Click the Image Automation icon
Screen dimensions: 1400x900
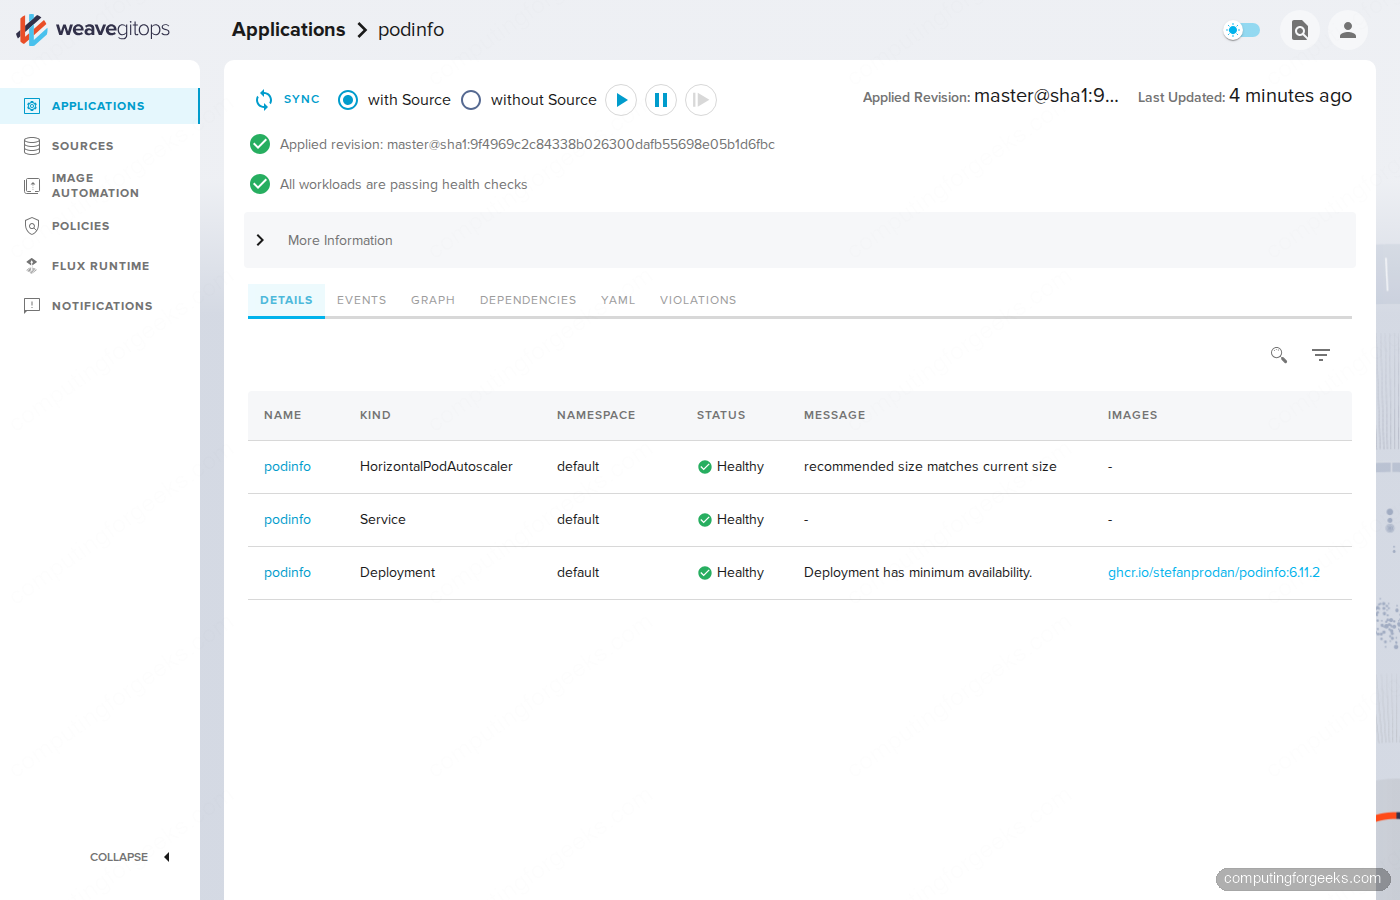32,186
